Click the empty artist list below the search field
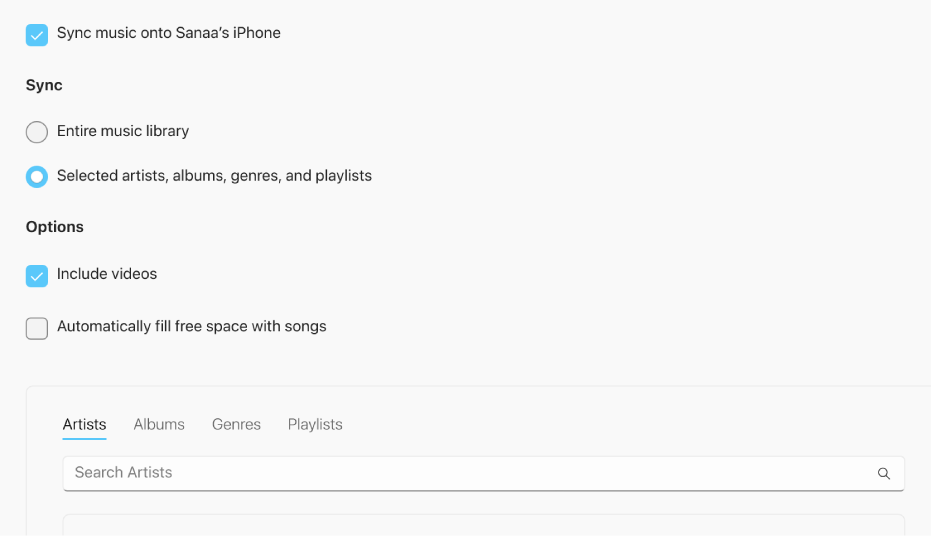932x538 pixels. pyautogui.click(x=483, y=526)
